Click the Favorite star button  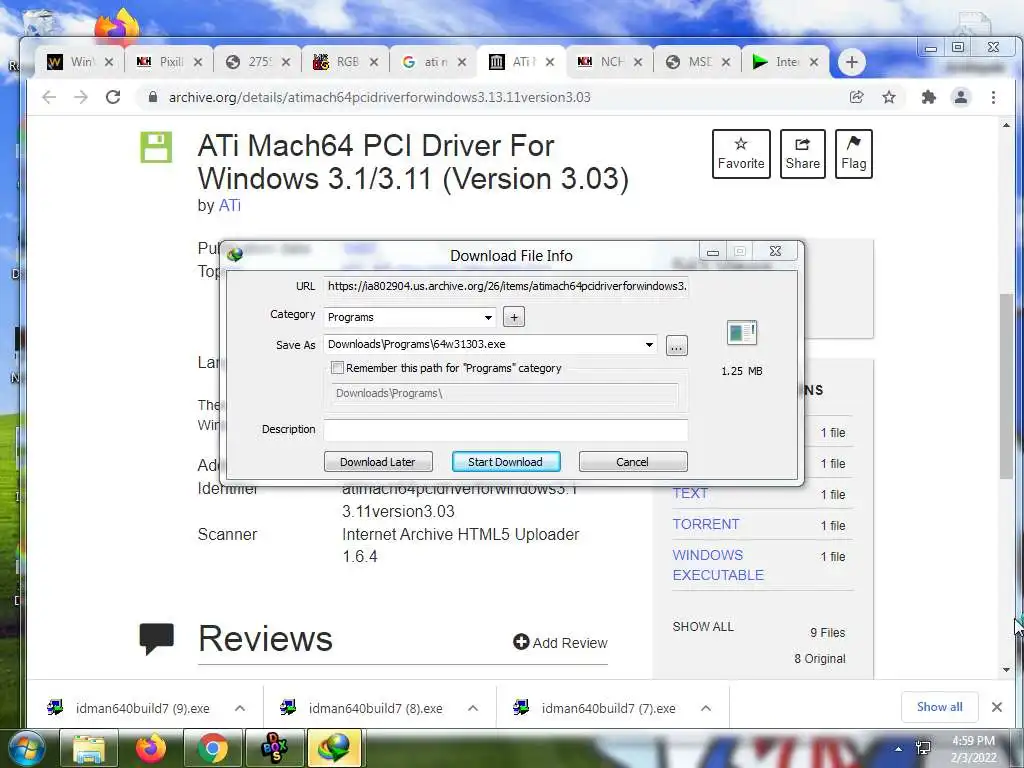741,153
